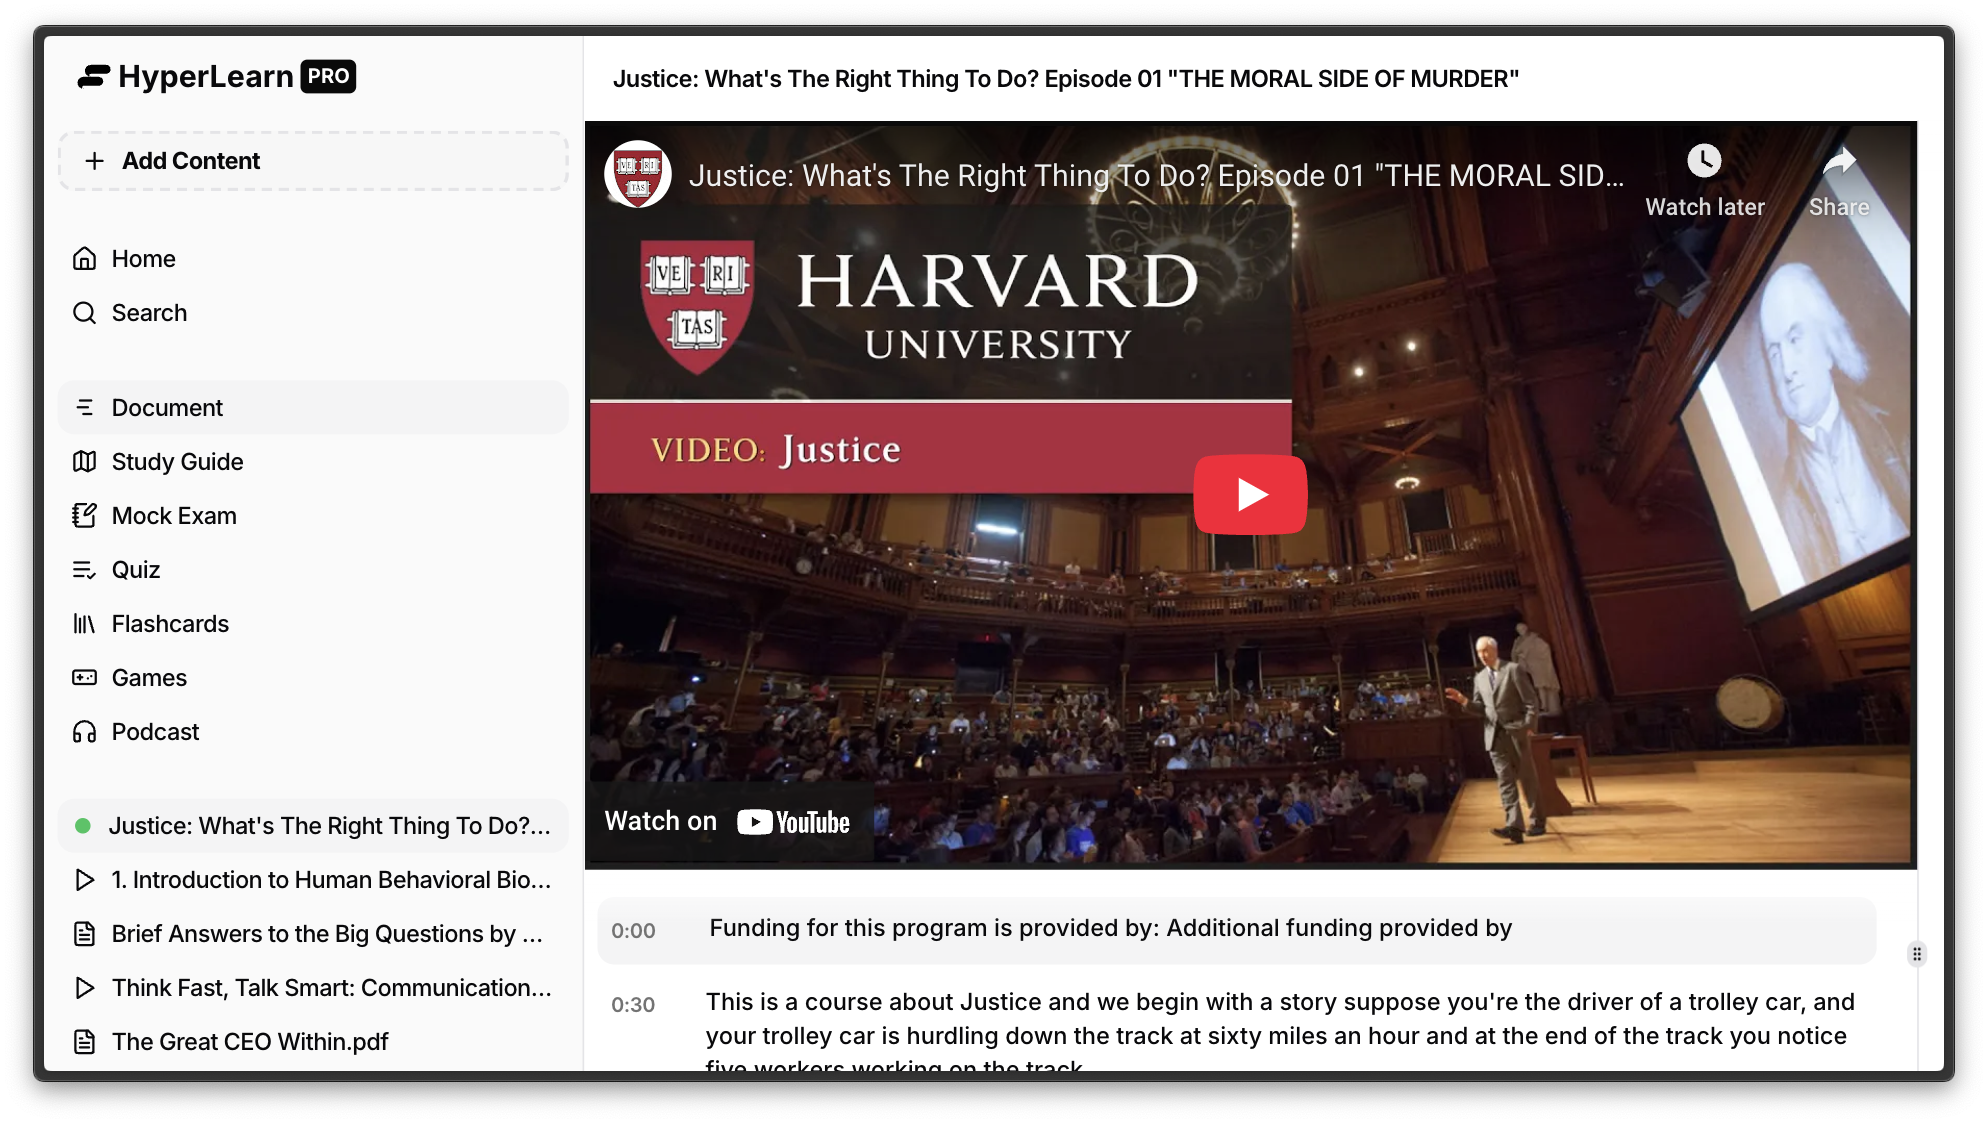The image size is (1988, 1123).
Task: Click the page title about Episode 01
Action: pyautogui.click(x=1066, y=79)
